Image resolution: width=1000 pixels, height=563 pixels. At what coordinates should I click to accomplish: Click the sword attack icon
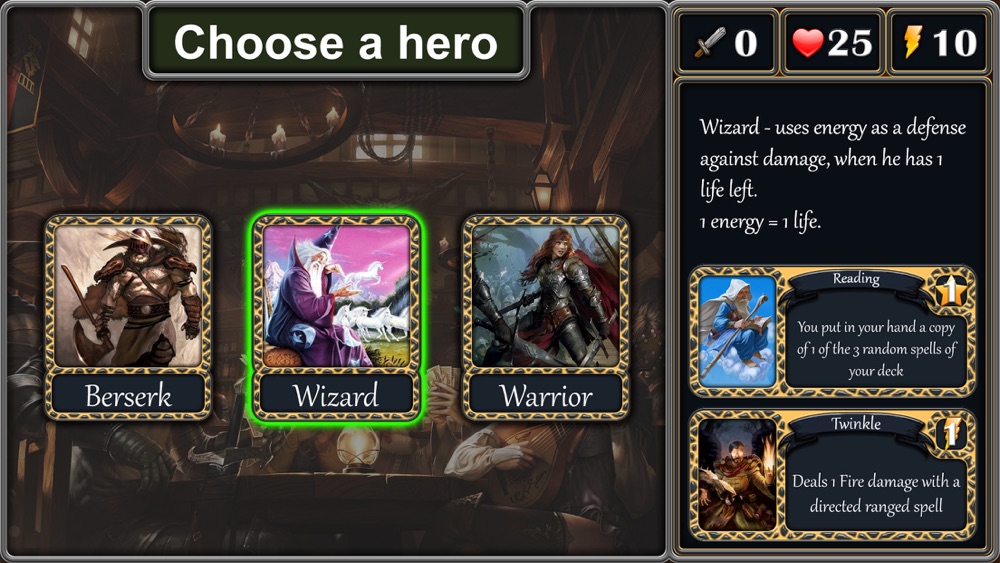tap(710, 43)
